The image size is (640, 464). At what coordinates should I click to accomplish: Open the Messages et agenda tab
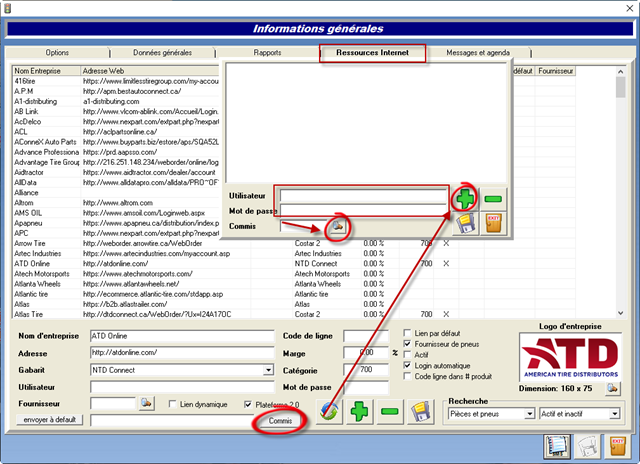click(478, 52)
